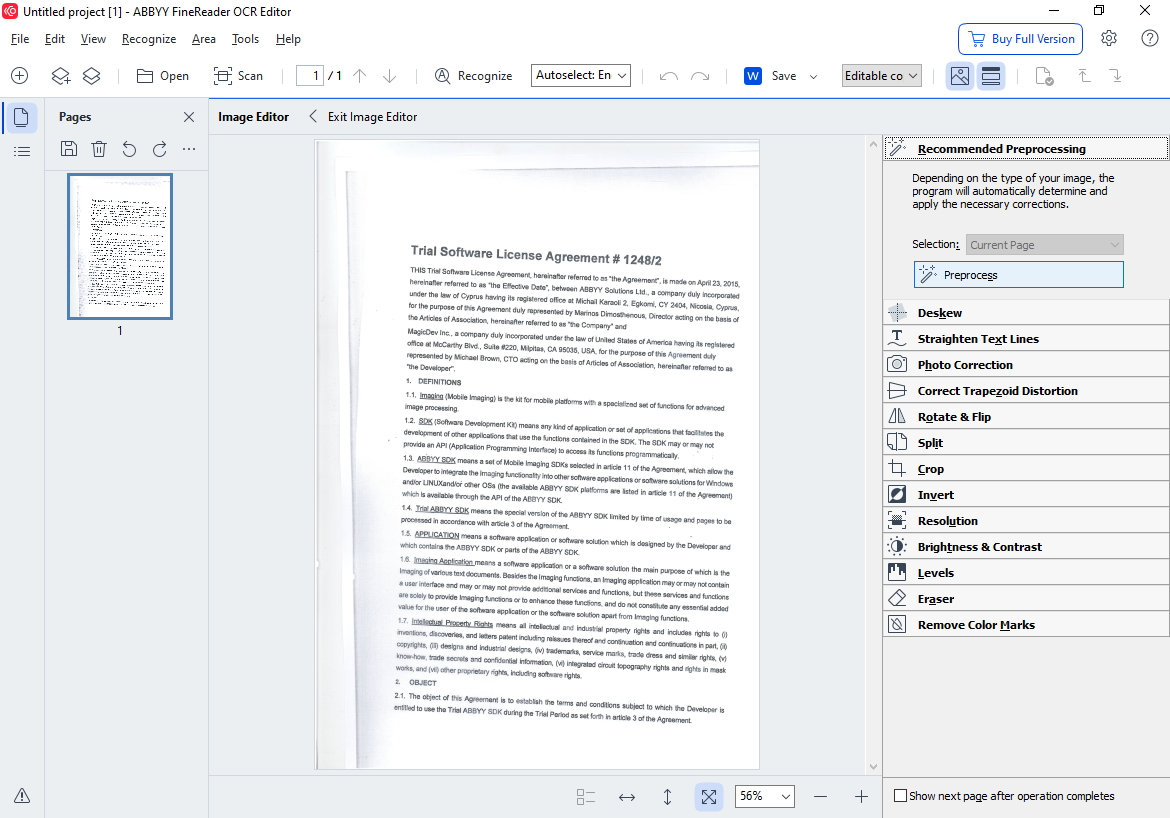Click Exit Image Editor
The width and height of the screenshot is (1170, 818).
point(363,116)
